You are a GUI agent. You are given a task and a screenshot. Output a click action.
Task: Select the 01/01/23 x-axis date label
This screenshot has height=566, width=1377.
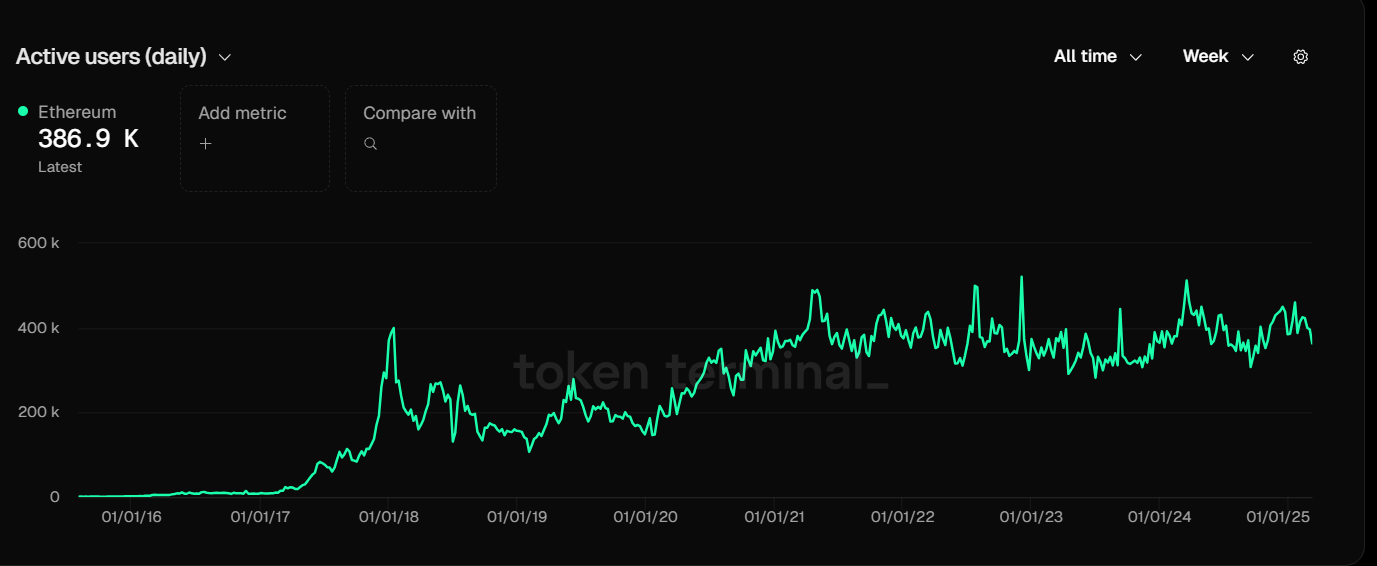[1031, 517]
